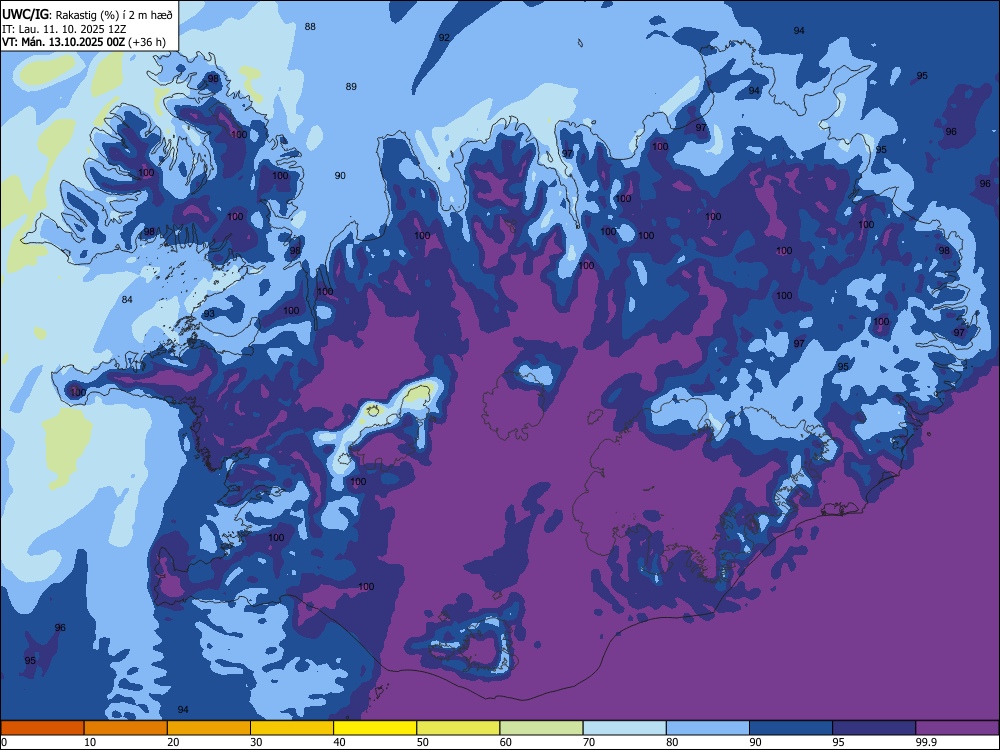Click the map humidity value '89'
This screenshot has height=750, width=1000.
(x=351, y=87)
